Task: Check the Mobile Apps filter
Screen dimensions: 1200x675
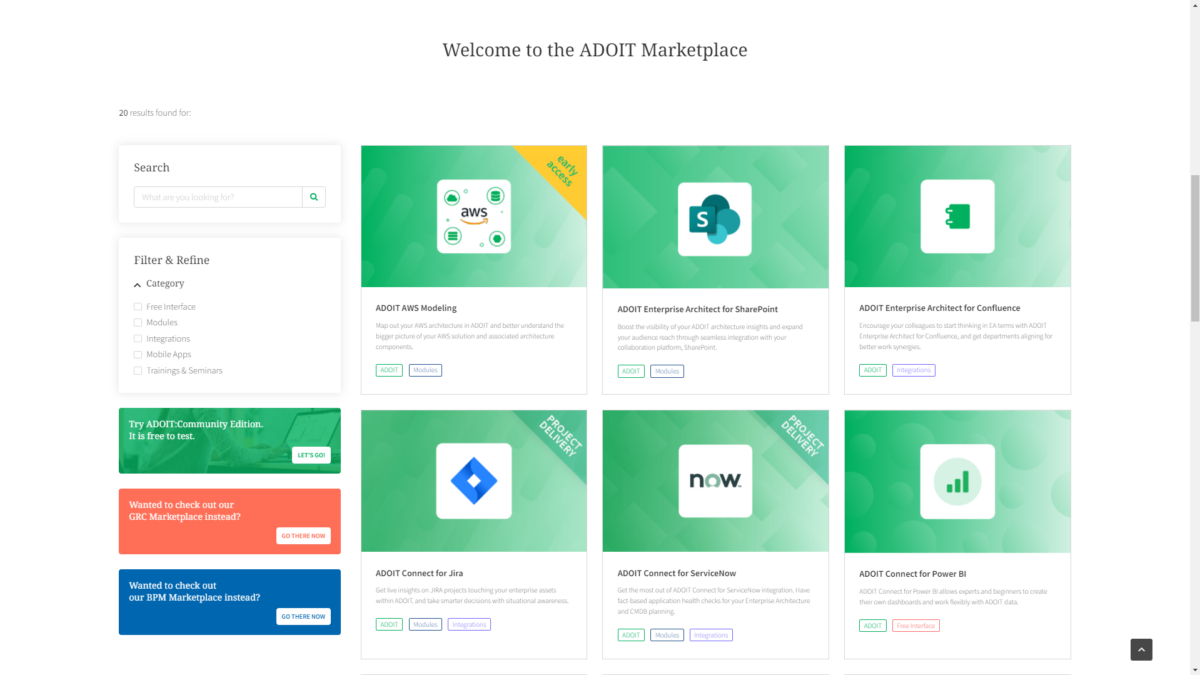Action: (x=137, y=354)
